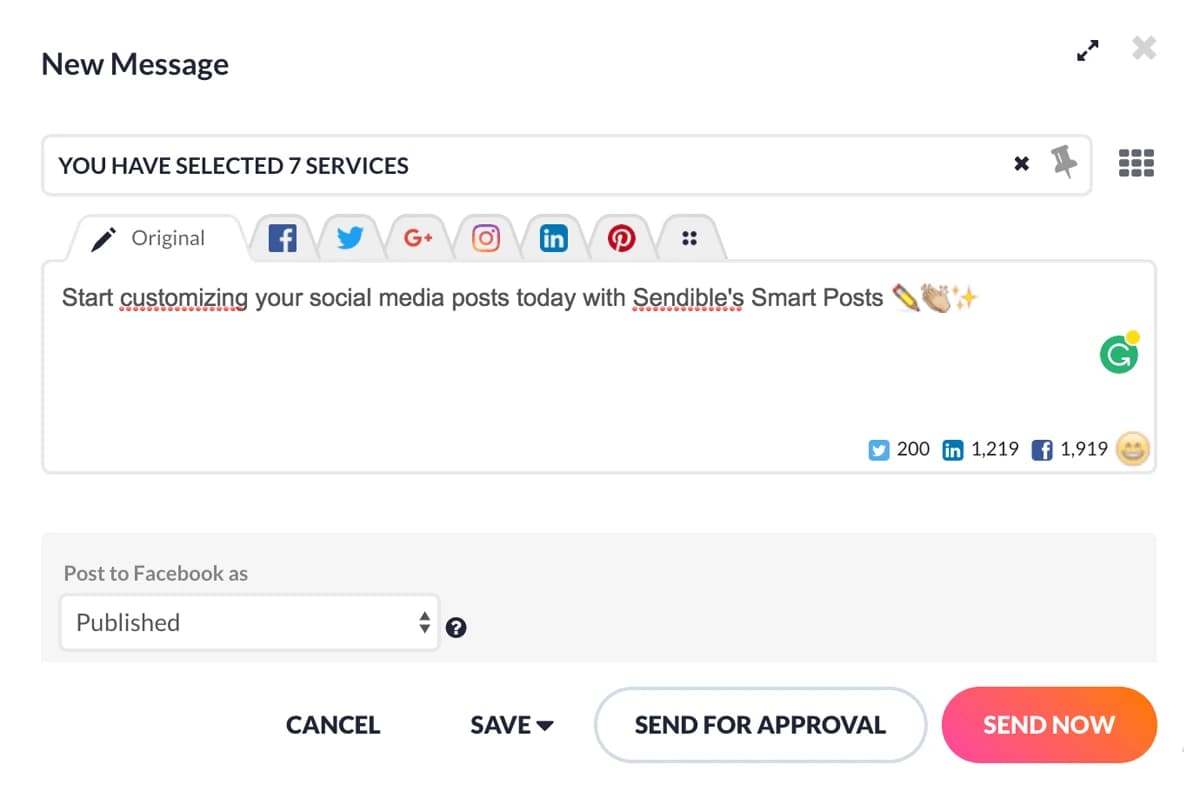Viewport: 1200px width, 791px height.
Task: Click the pin icon in services field
Action: tap(1064, 162)
